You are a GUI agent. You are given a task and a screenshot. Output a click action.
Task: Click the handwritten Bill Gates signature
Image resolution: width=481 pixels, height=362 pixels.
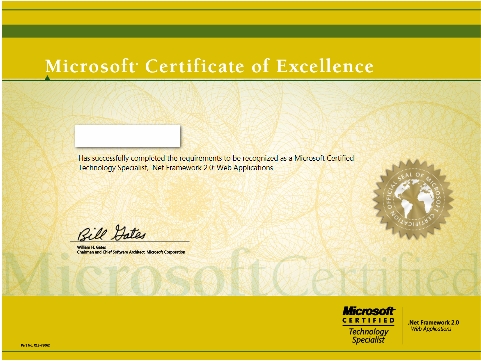pos(112,233)
